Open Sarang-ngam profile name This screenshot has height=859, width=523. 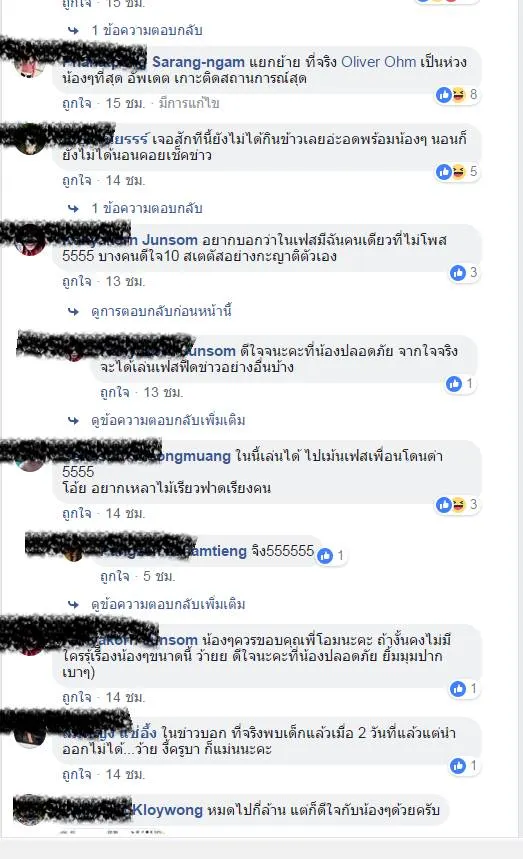[x=198, y=62]
